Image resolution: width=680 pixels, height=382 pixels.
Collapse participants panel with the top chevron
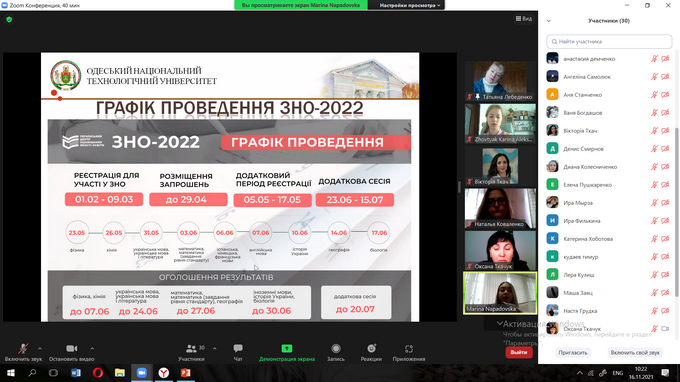click(549, 21)
